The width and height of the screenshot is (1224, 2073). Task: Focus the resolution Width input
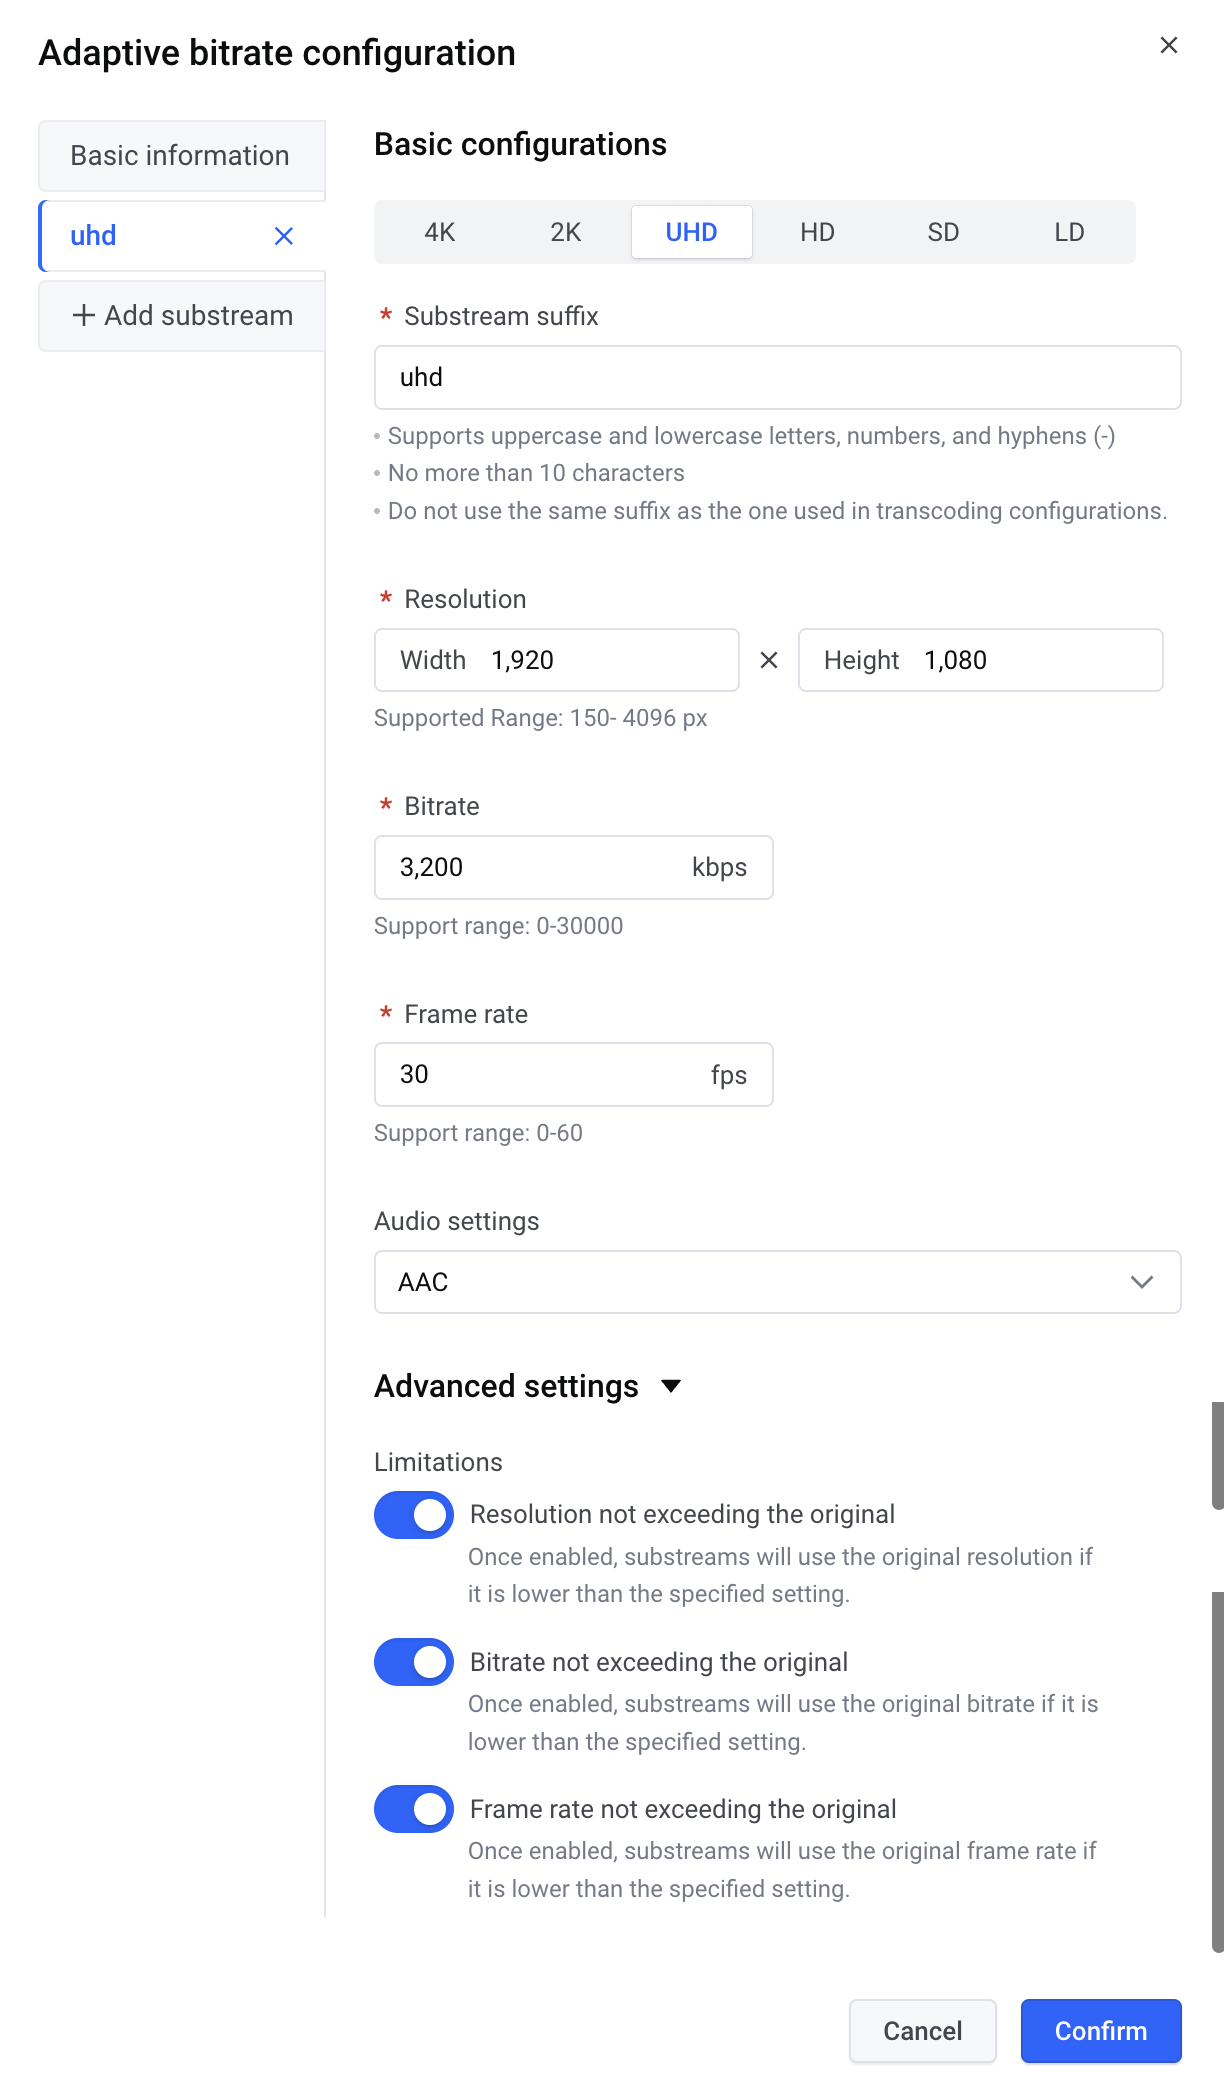600,660
